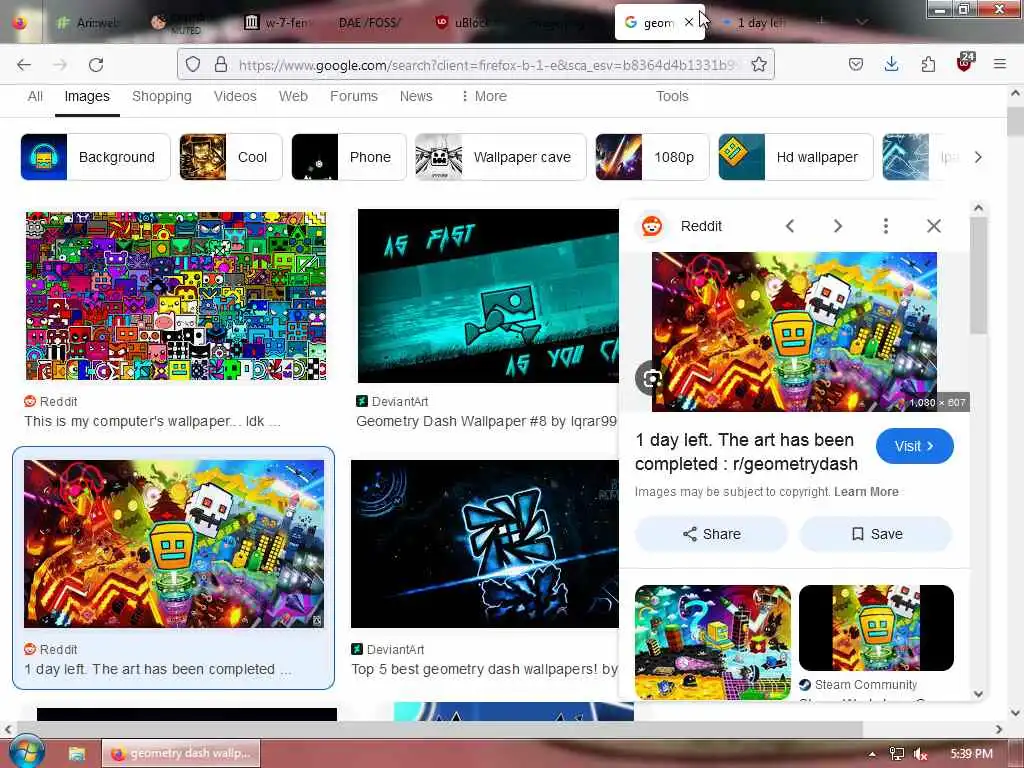Show the next image in preview panel

[x=838, y=226]
